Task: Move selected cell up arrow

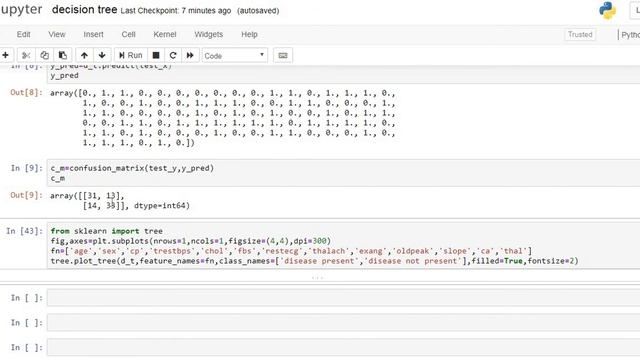Action: 84,55
